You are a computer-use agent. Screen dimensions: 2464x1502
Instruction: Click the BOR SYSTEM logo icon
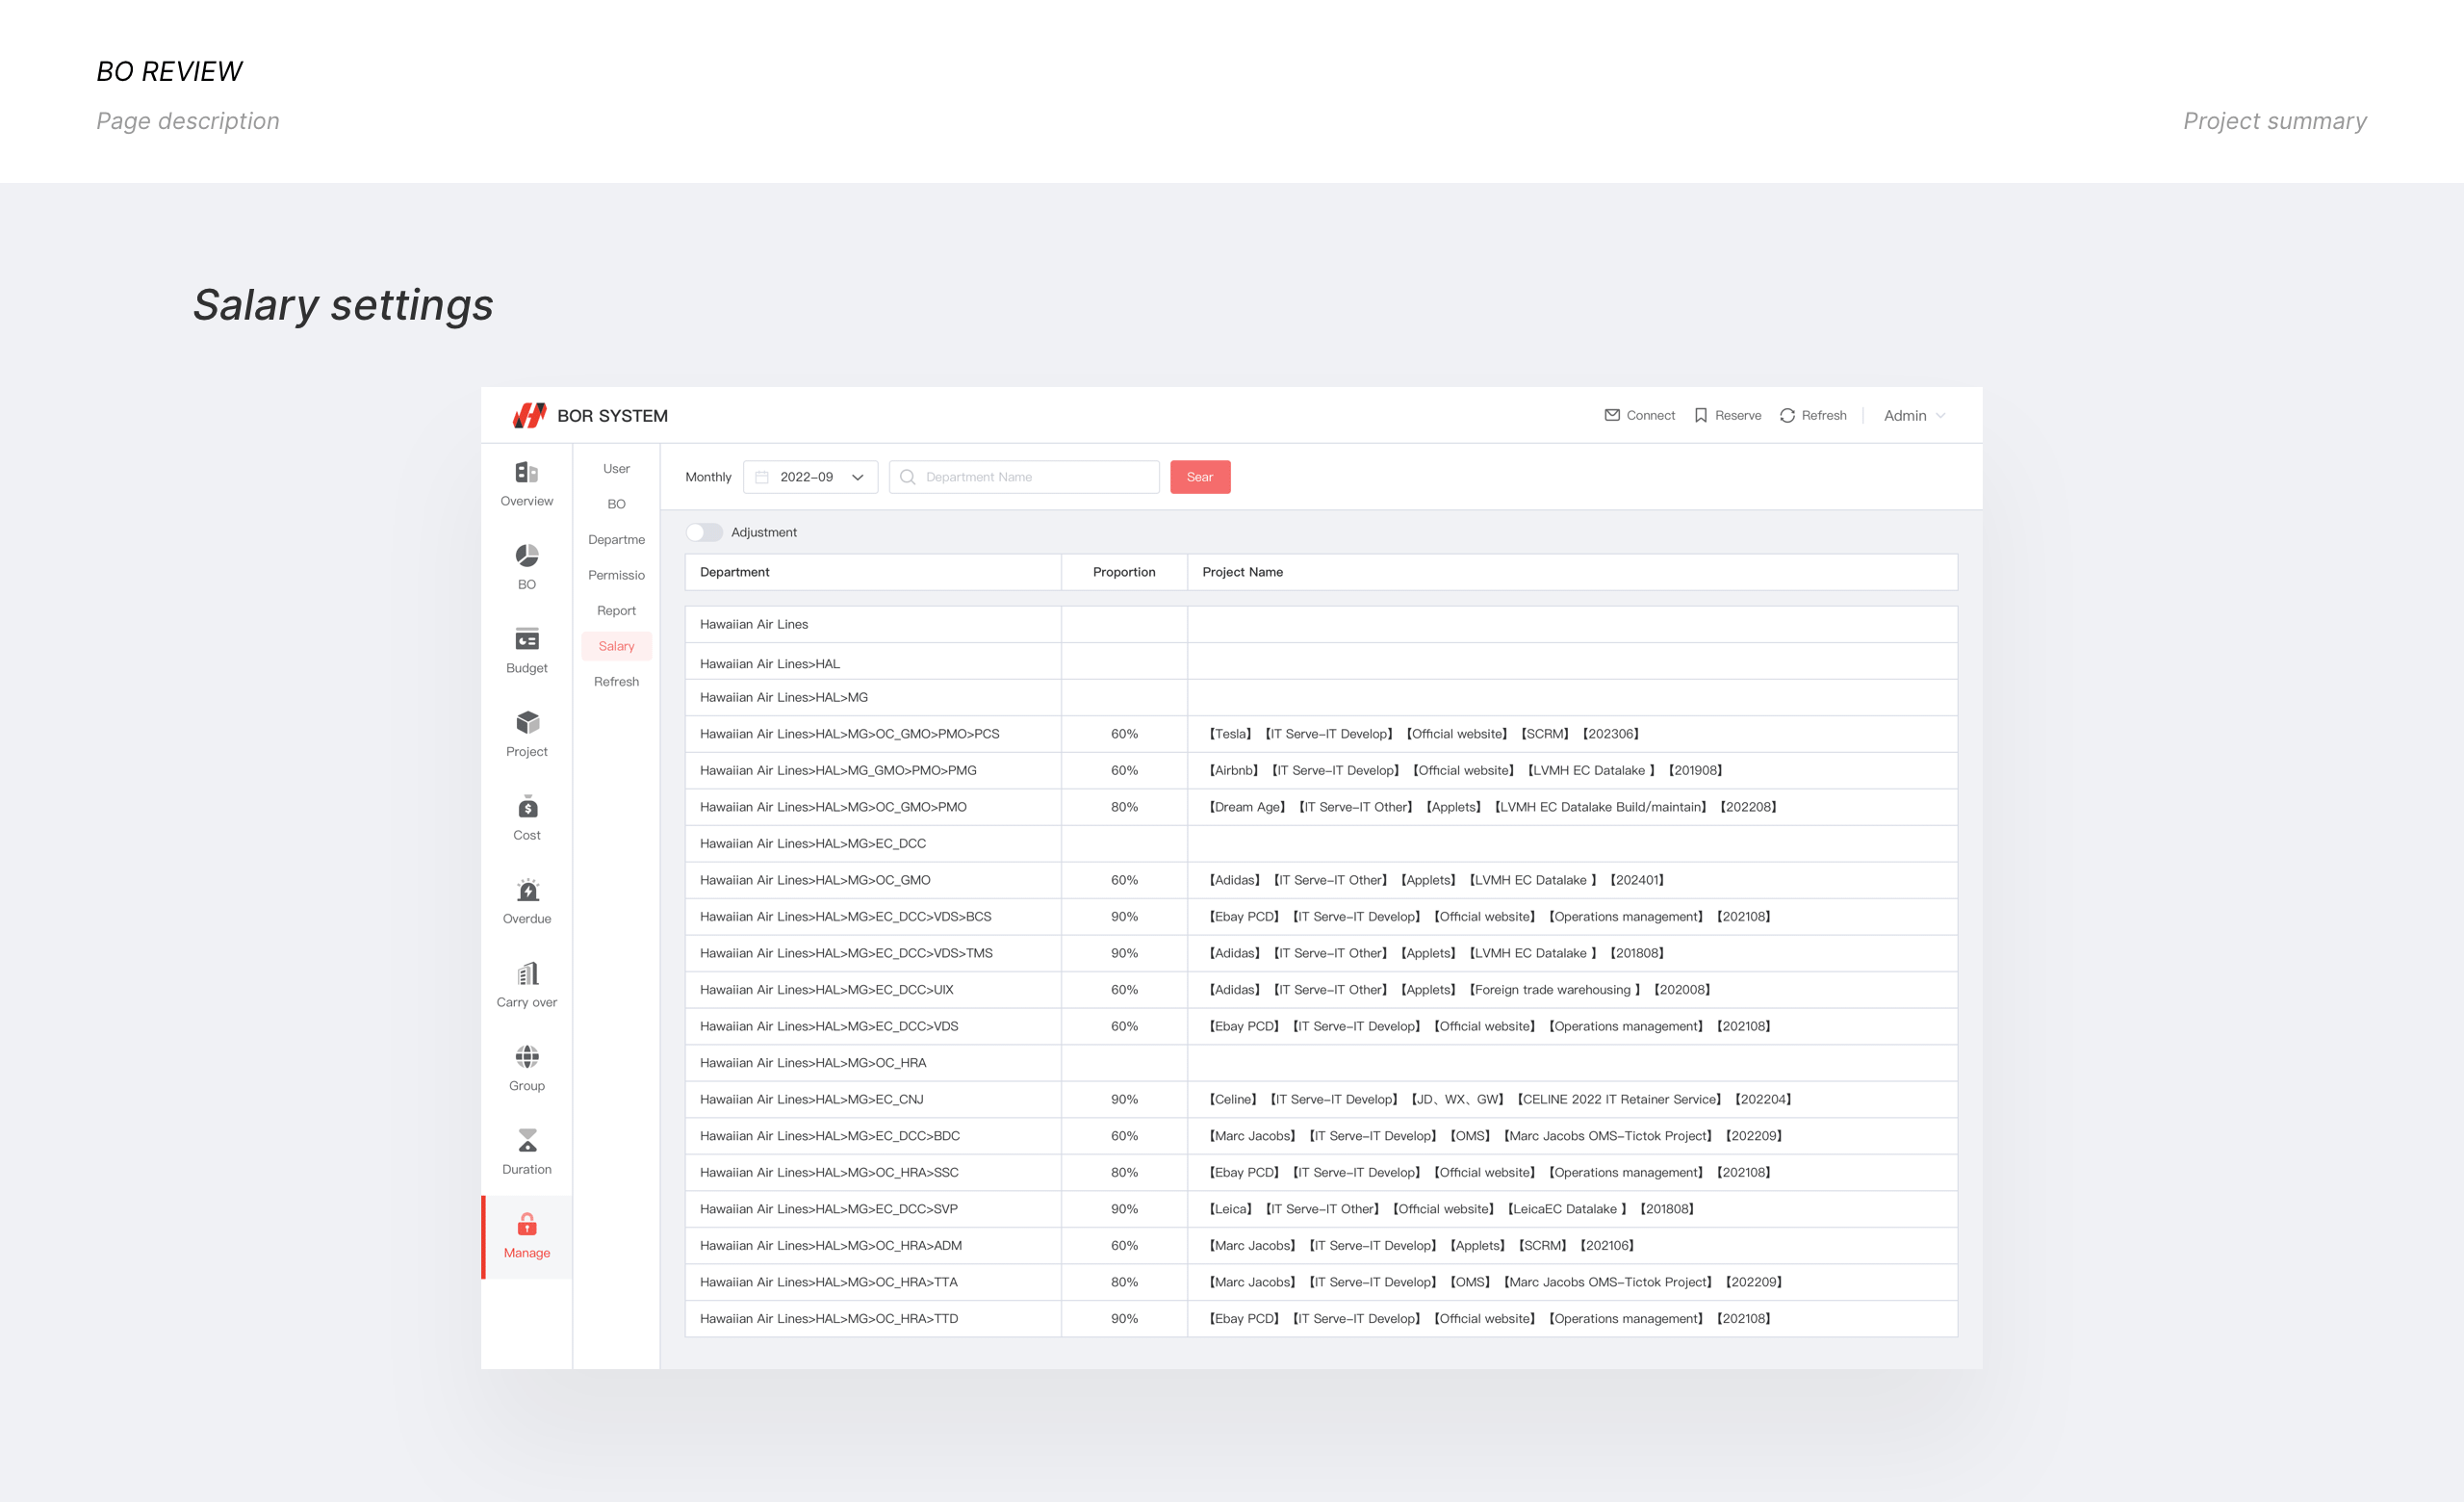point(529,415)
